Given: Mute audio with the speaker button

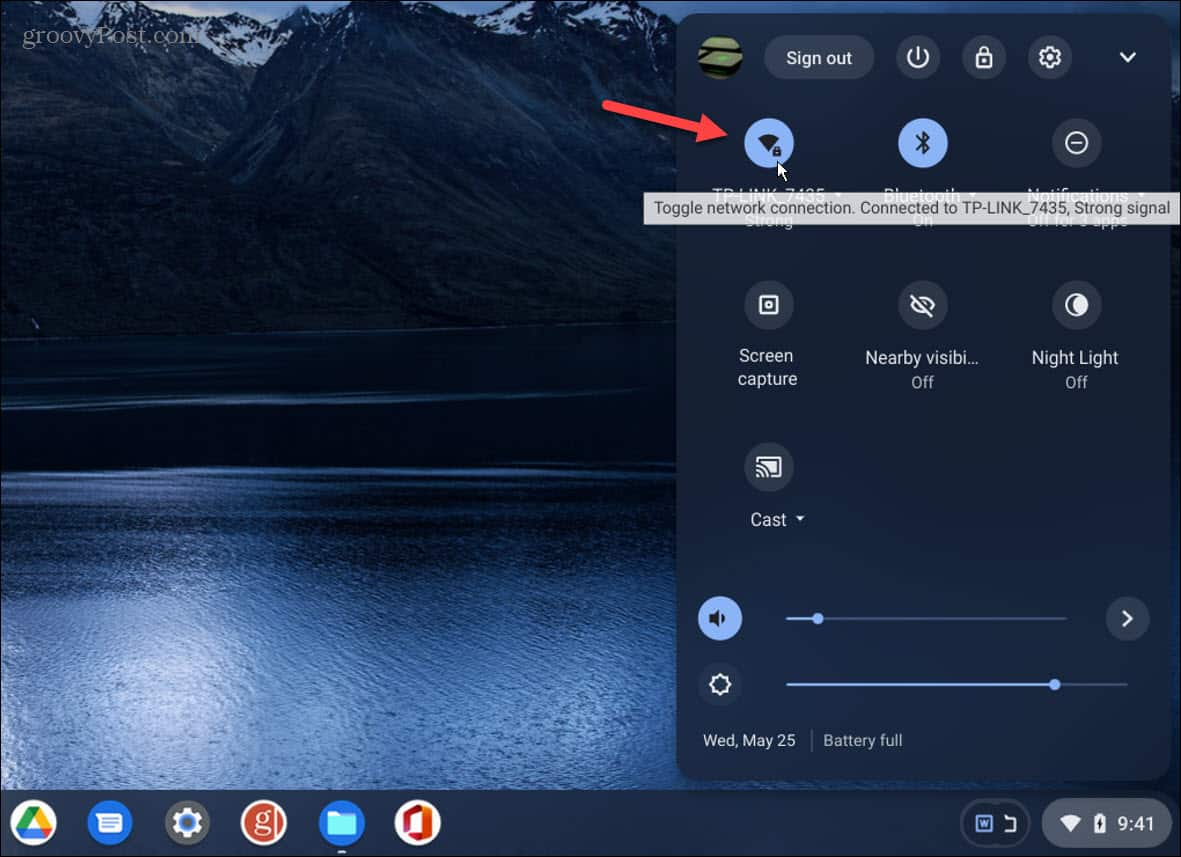Looking at the screenshot, I should [x=720, y=619].
